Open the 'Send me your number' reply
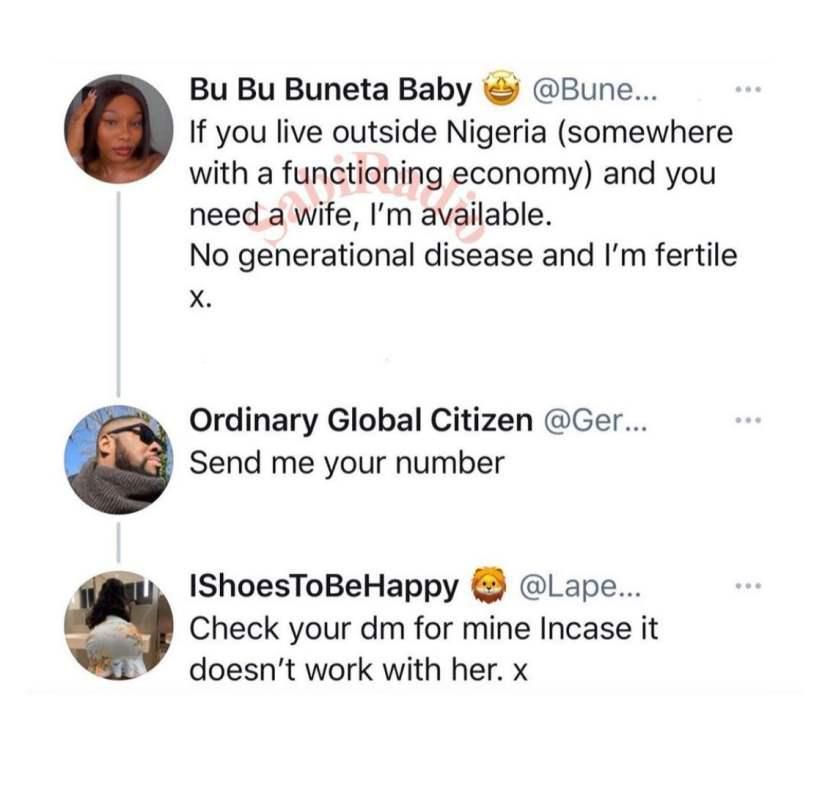This screenshot has width=825, height=800. click(x=346, y=464)
